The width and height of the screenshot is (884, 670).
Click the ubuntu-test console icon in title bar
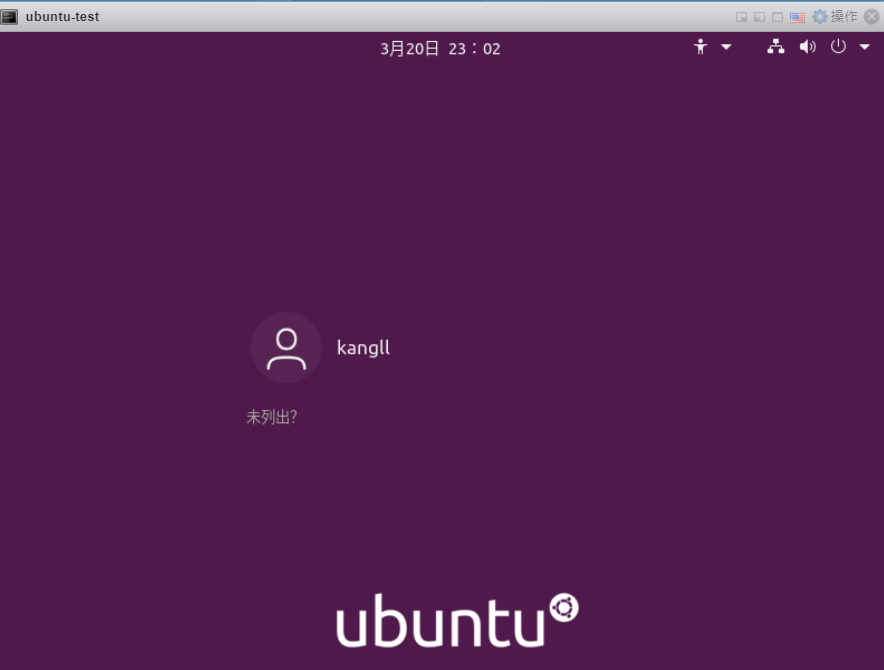click(9, 17)
